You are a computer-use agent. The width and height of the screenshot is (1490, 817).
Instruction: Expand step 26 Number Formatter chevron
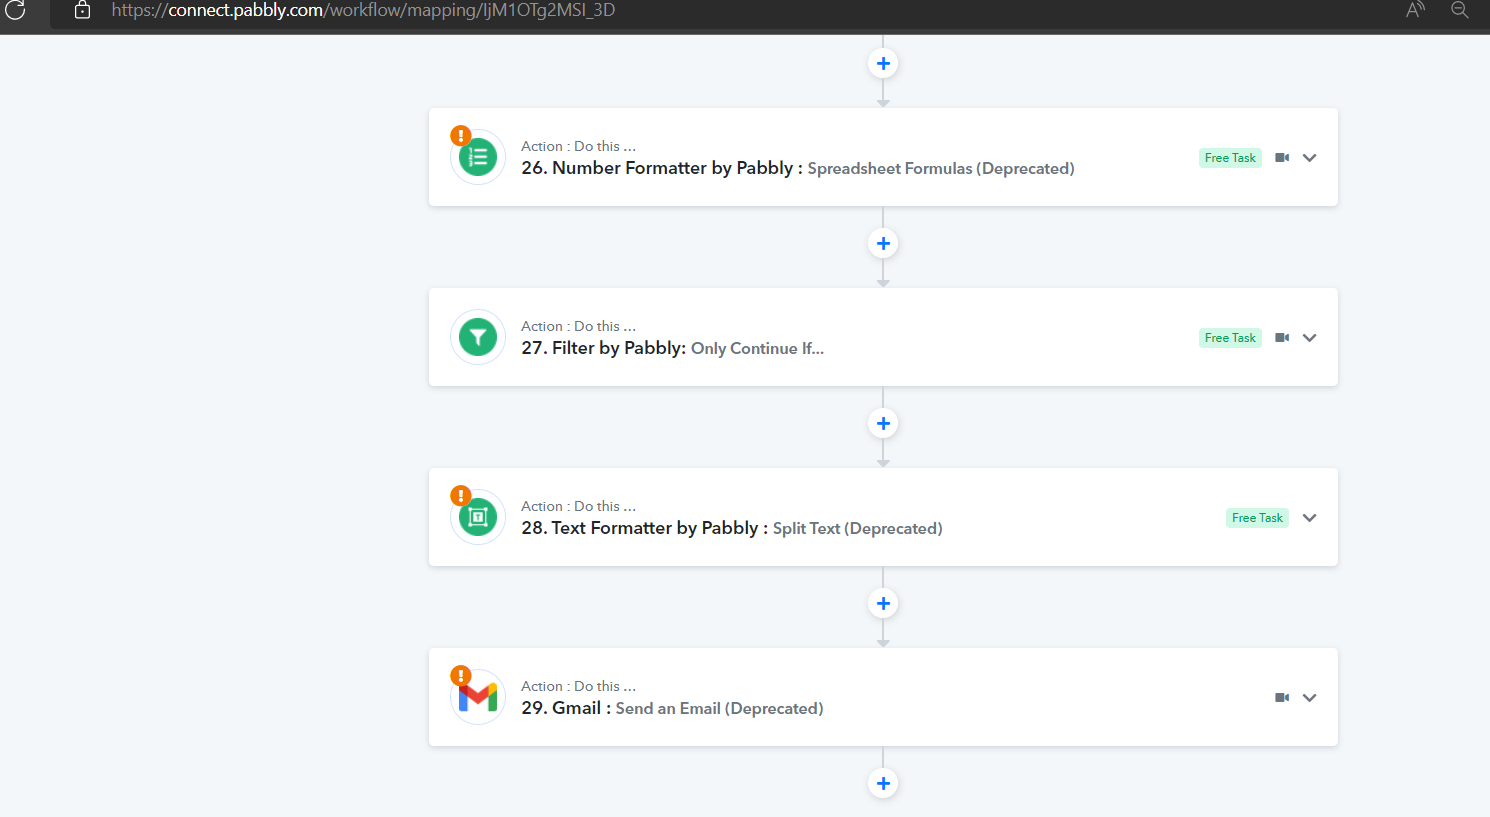pyautogui.click(x=1310, y=158)
